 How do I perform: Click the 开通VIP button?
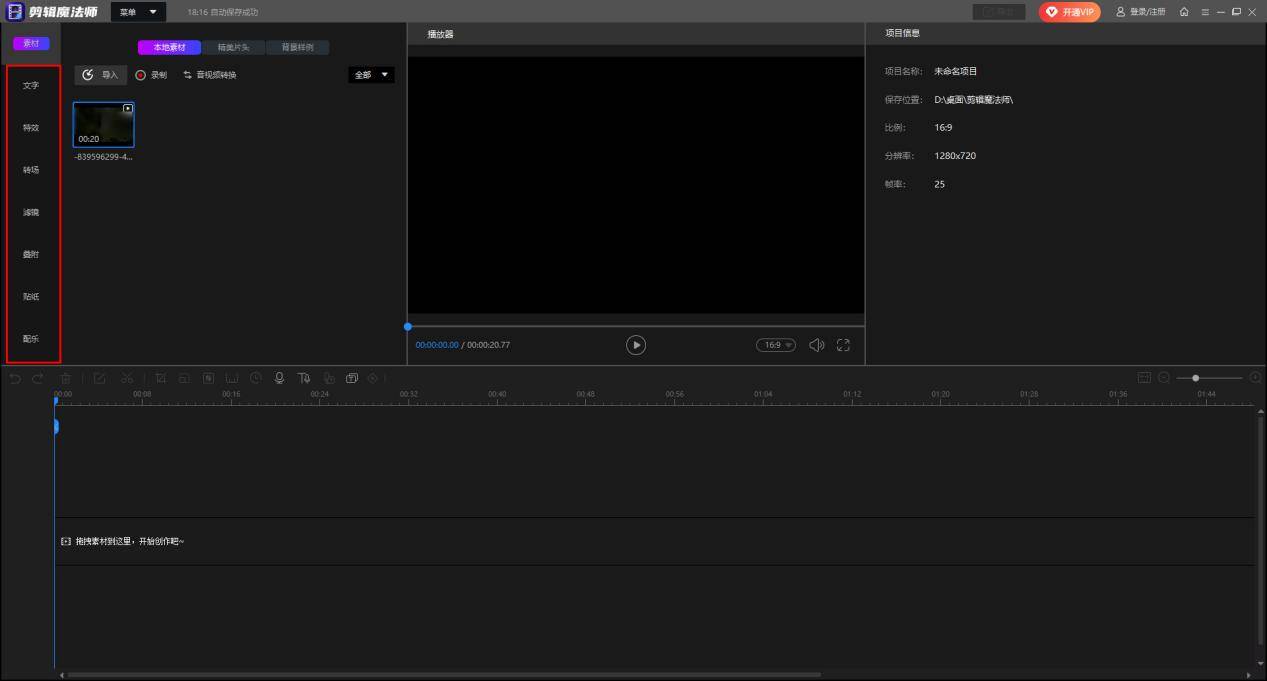[x=1069, y=12]
